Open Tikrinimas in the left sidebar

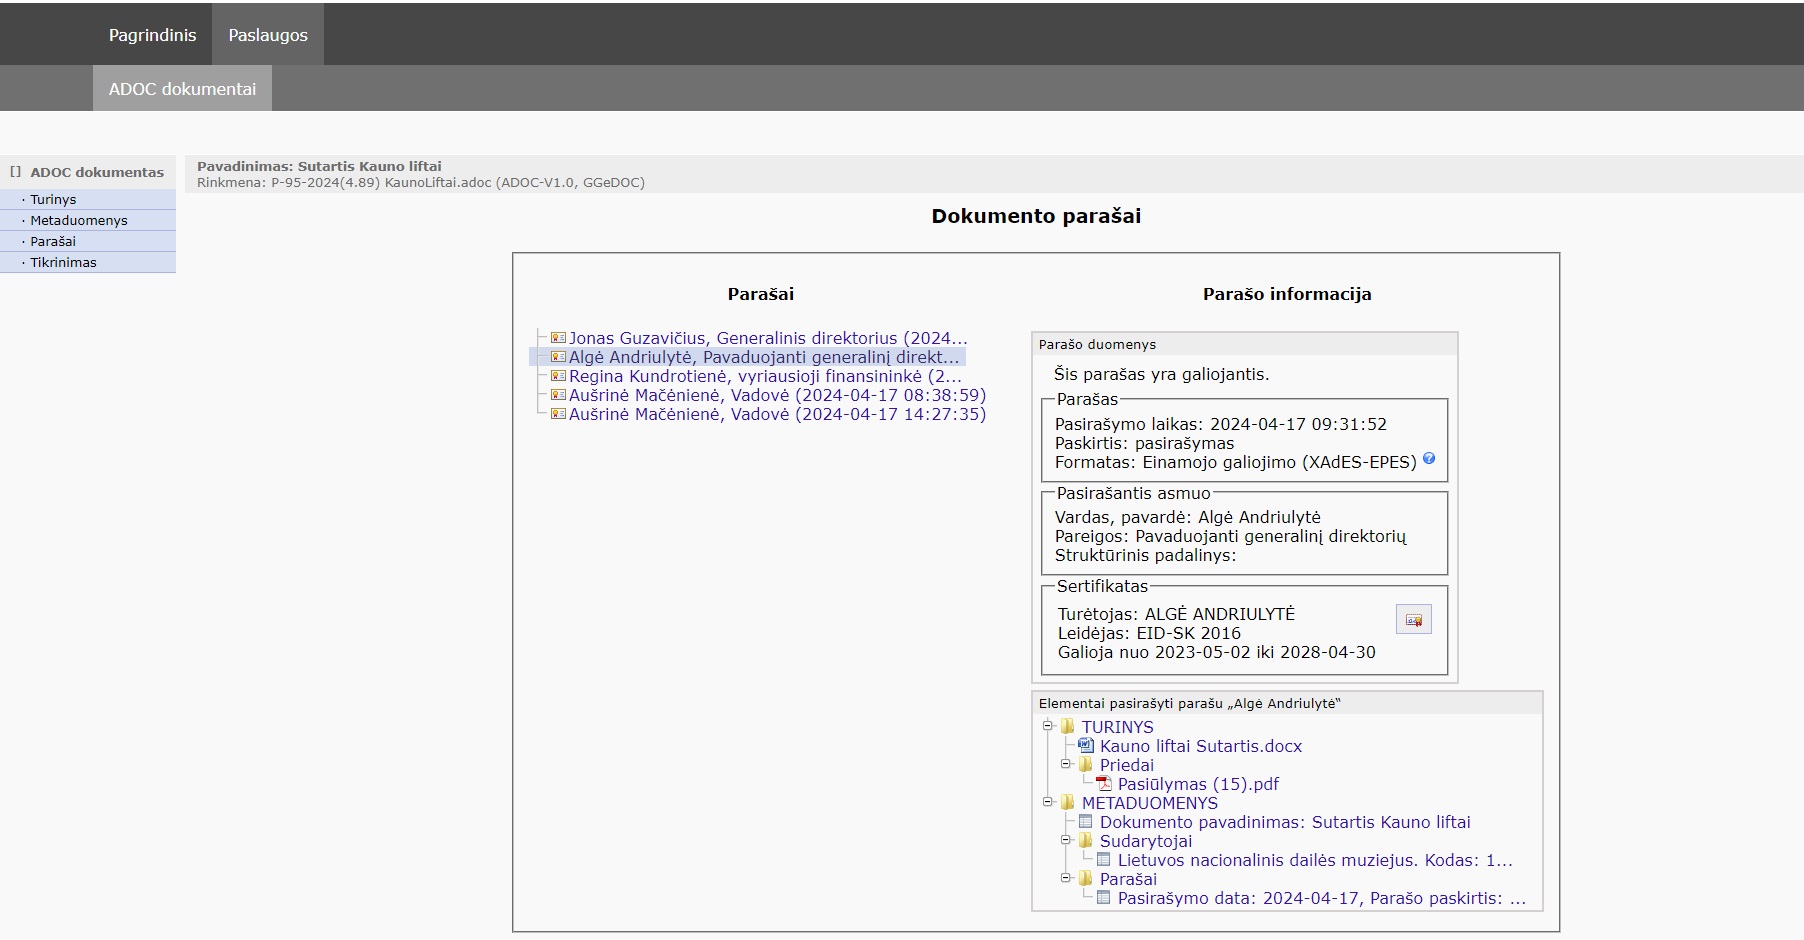[63, 262]
